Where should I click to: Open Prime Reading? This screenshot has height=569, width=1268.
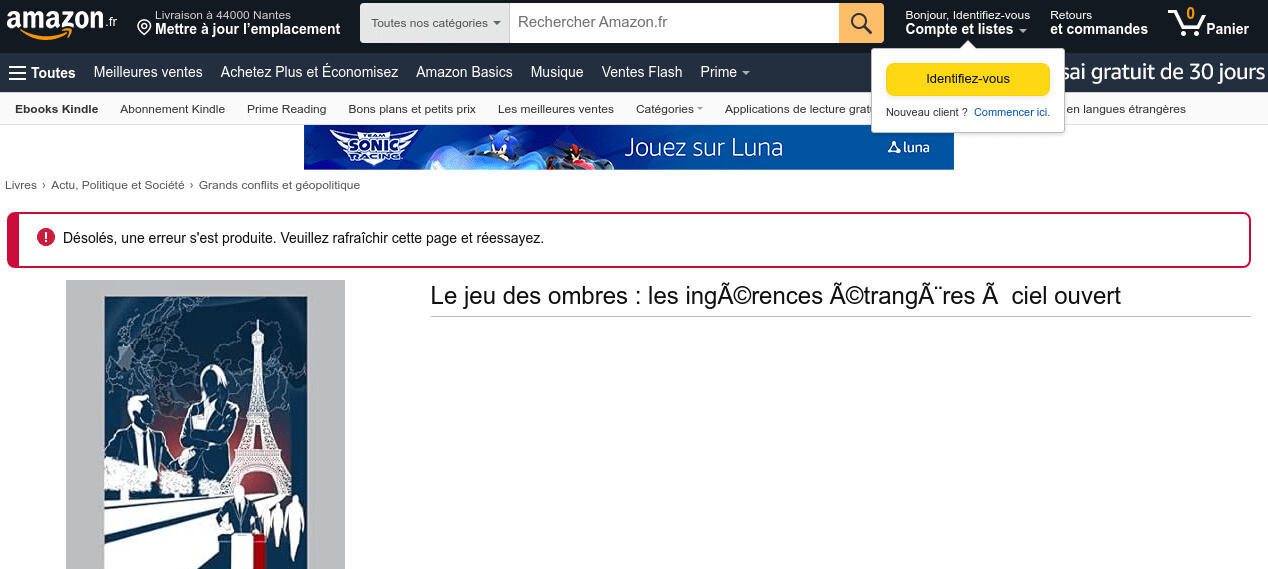pos(286,109)
